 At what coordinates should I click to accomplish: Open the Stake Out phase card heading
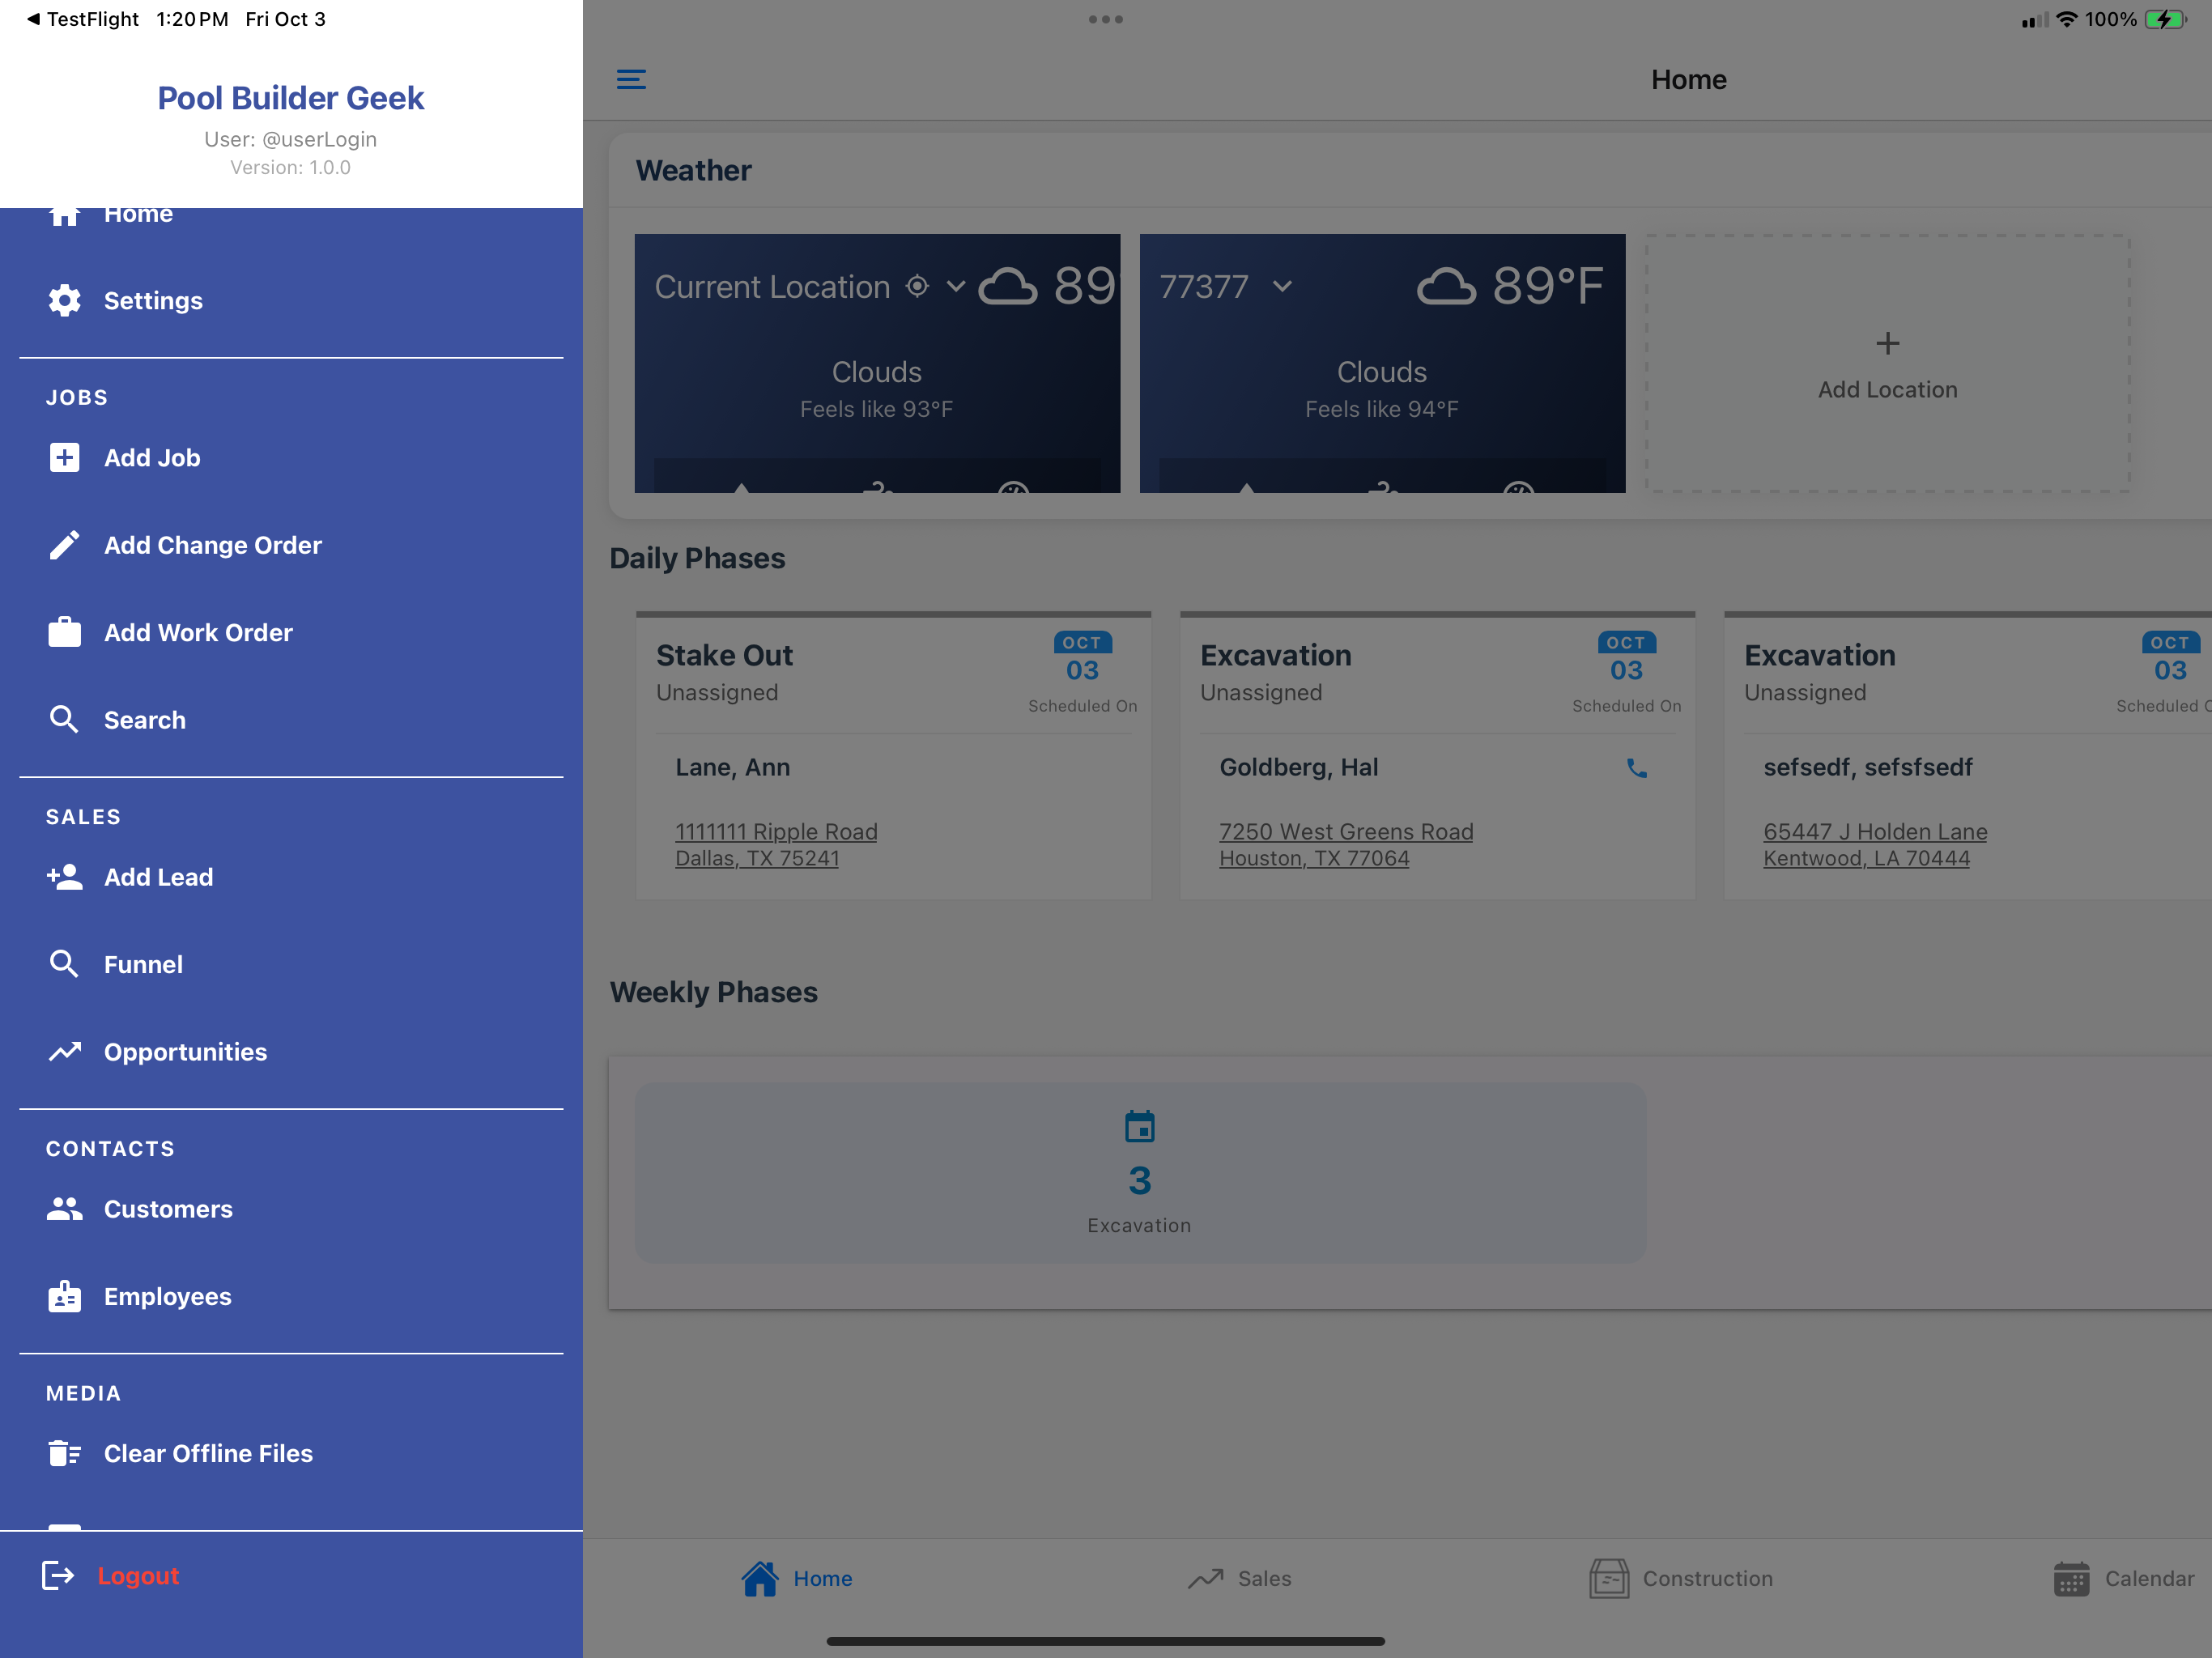tap(724, 655)
